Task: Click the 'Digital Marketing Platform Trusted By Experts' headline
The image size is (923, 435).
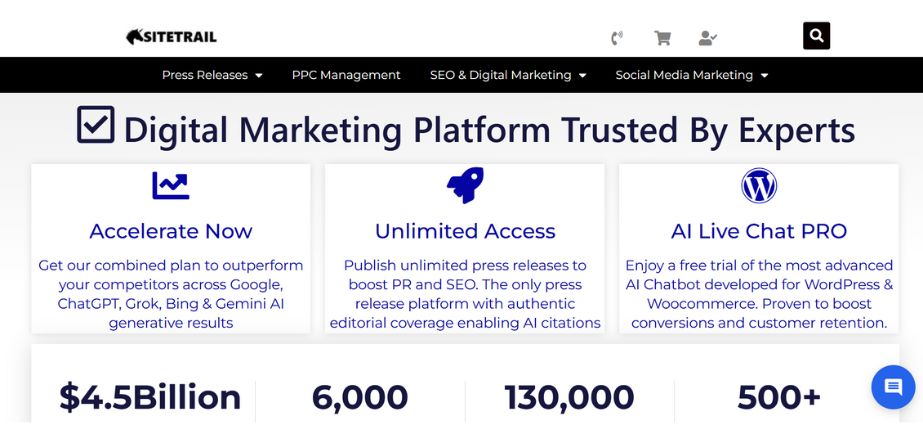Action: point(489,129)
